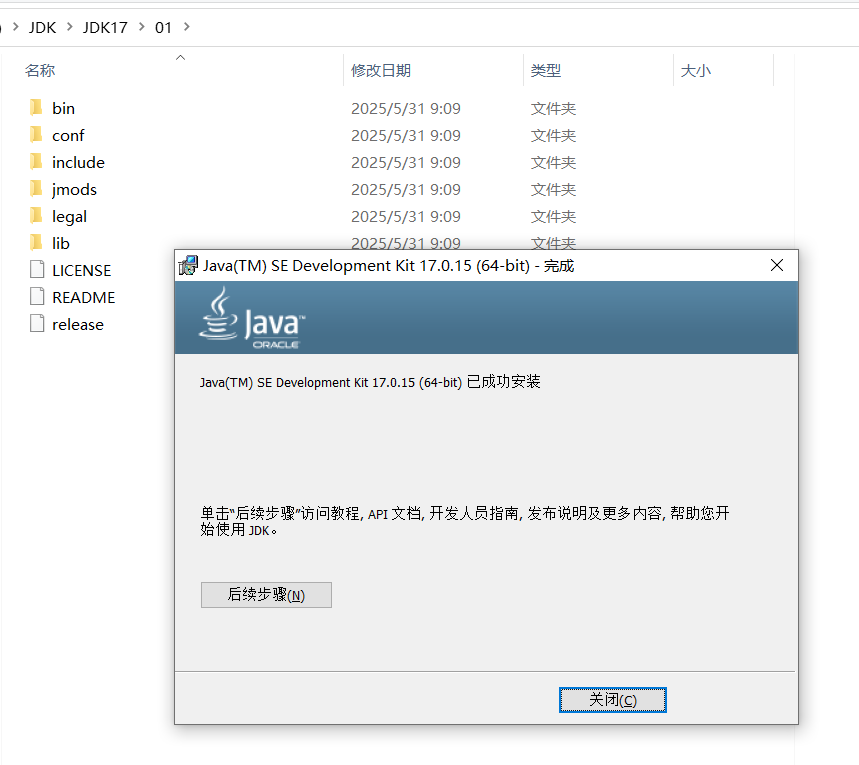Click the modified date of legal folder

coord(406,216)
